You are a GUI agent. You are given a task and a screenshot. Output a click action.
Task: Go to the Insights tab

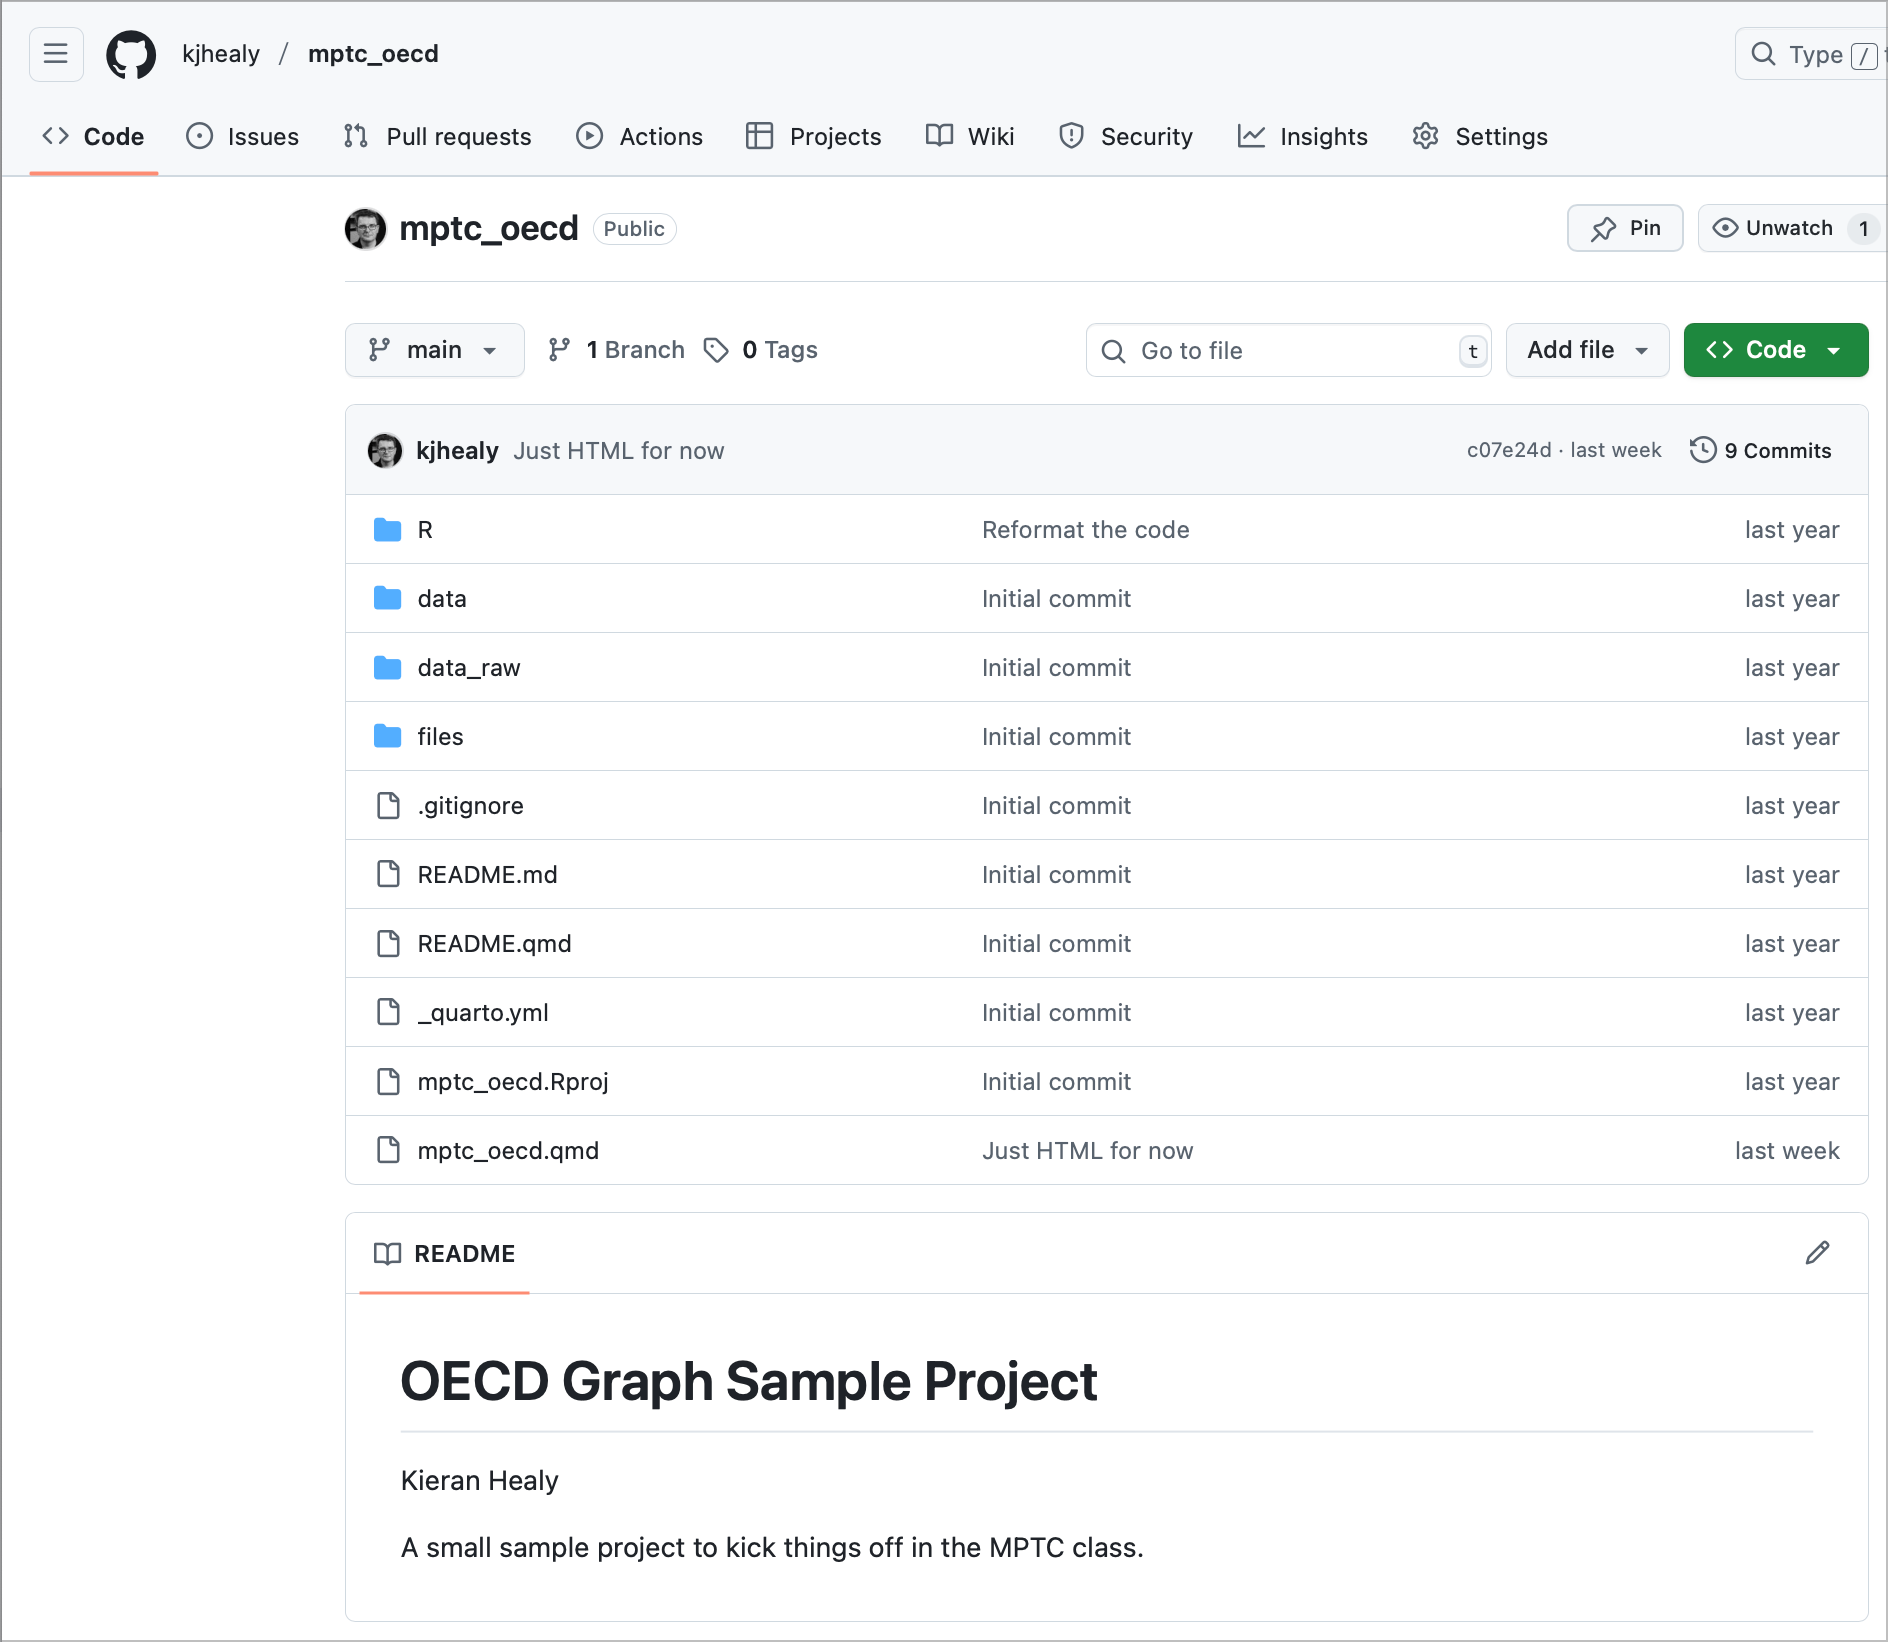click(1303, 136)
